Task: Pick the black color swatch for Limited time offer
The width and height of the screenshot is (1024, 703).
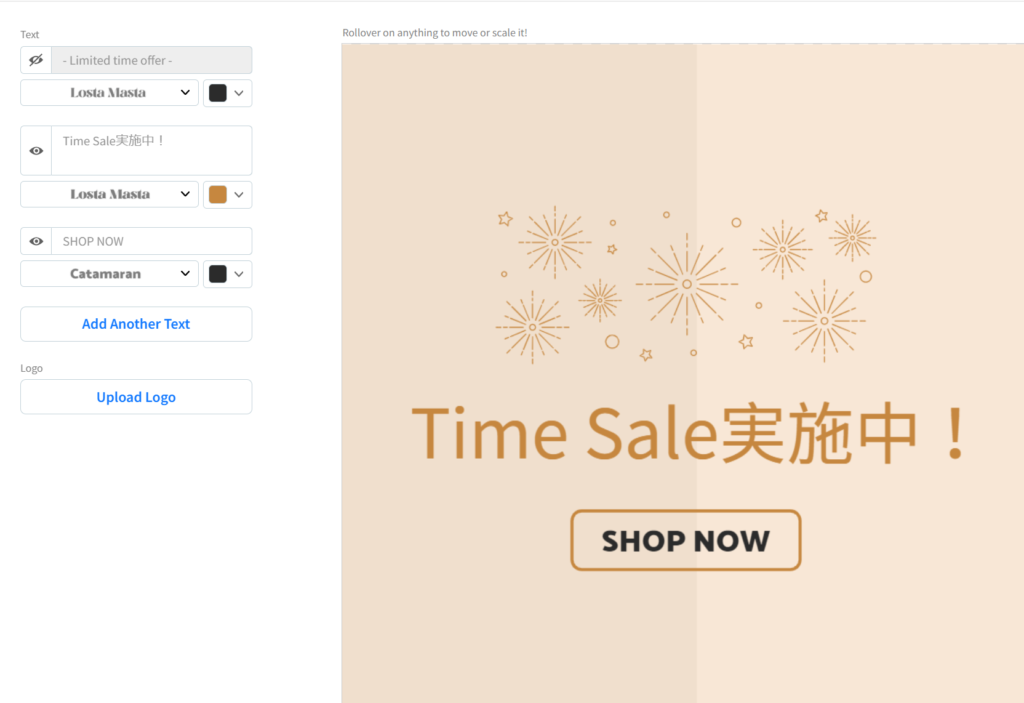Action: tap(217, 93)
